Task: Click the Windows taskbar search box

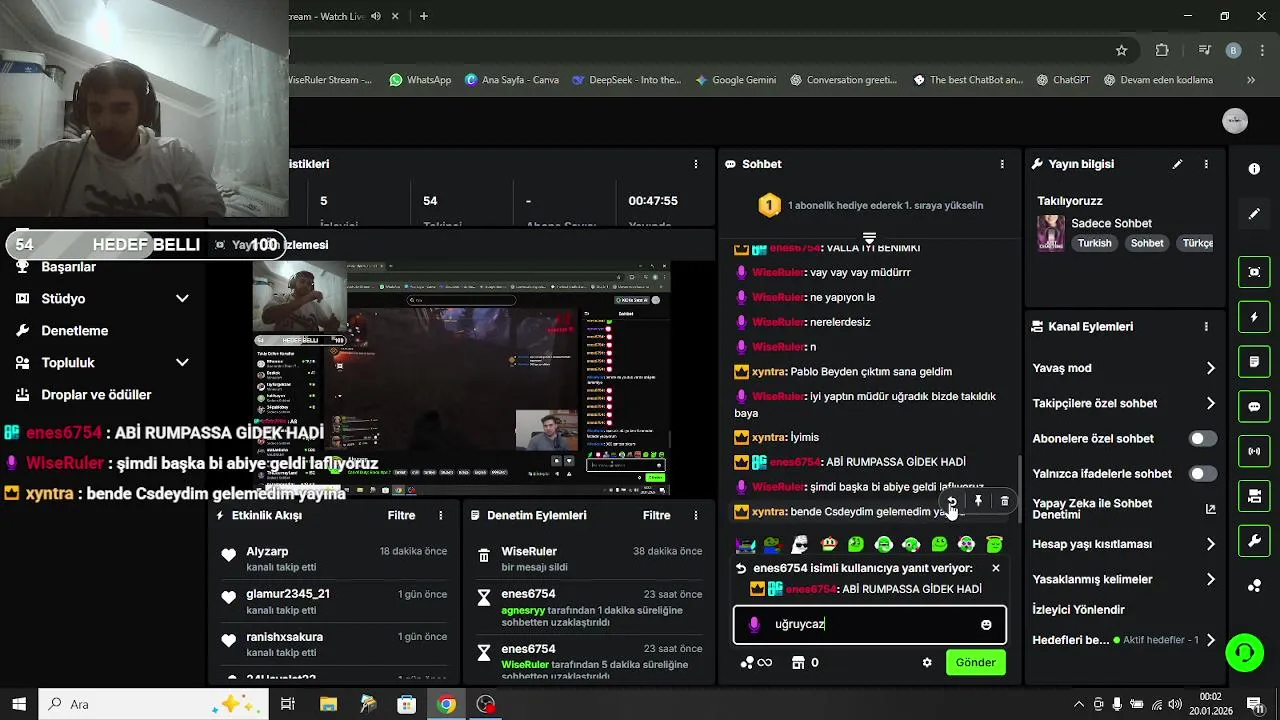Action: [x=153, y=704]
